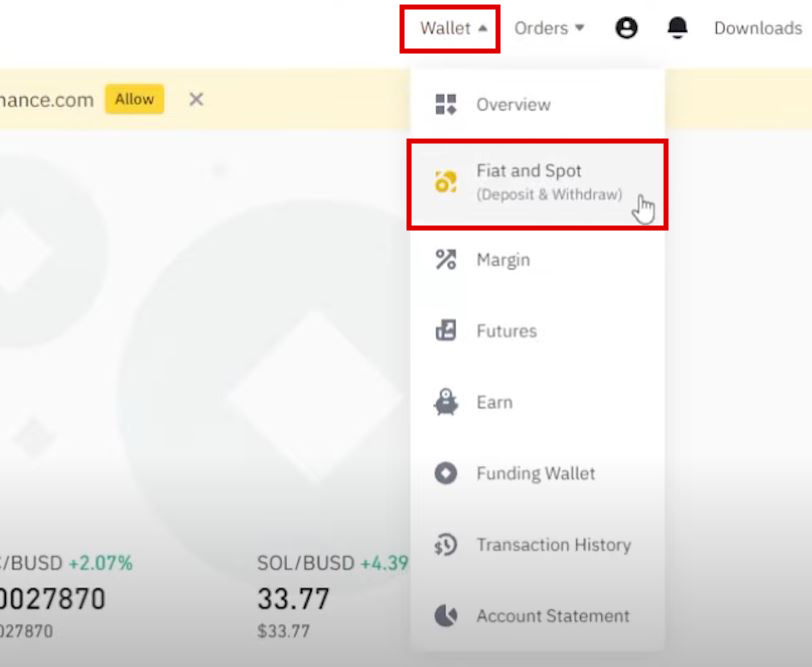The width and height of the screenshot is (812, 667).
Task: Open Funding Wallet menu entry
Action: point(538,473)
